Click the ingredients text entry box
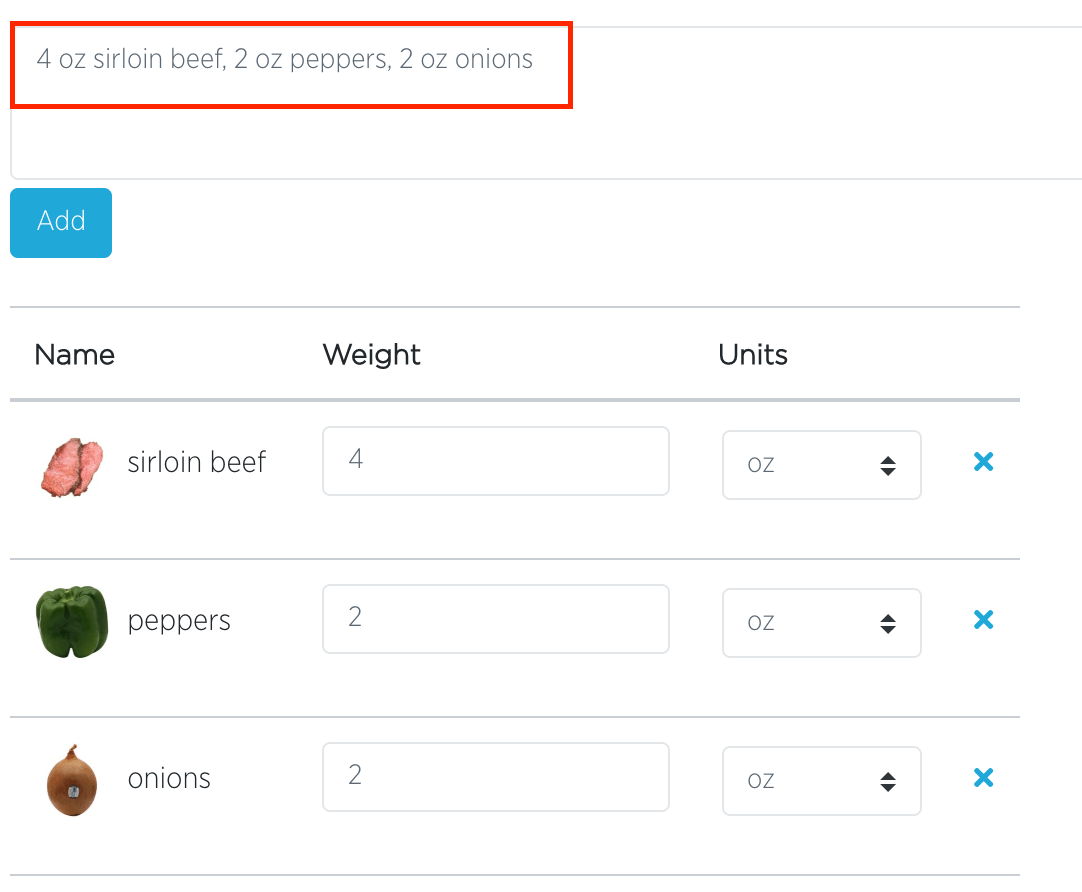The width and height of the screenshot is (1082, 892). pyautogui.click(x=540, y=100)
